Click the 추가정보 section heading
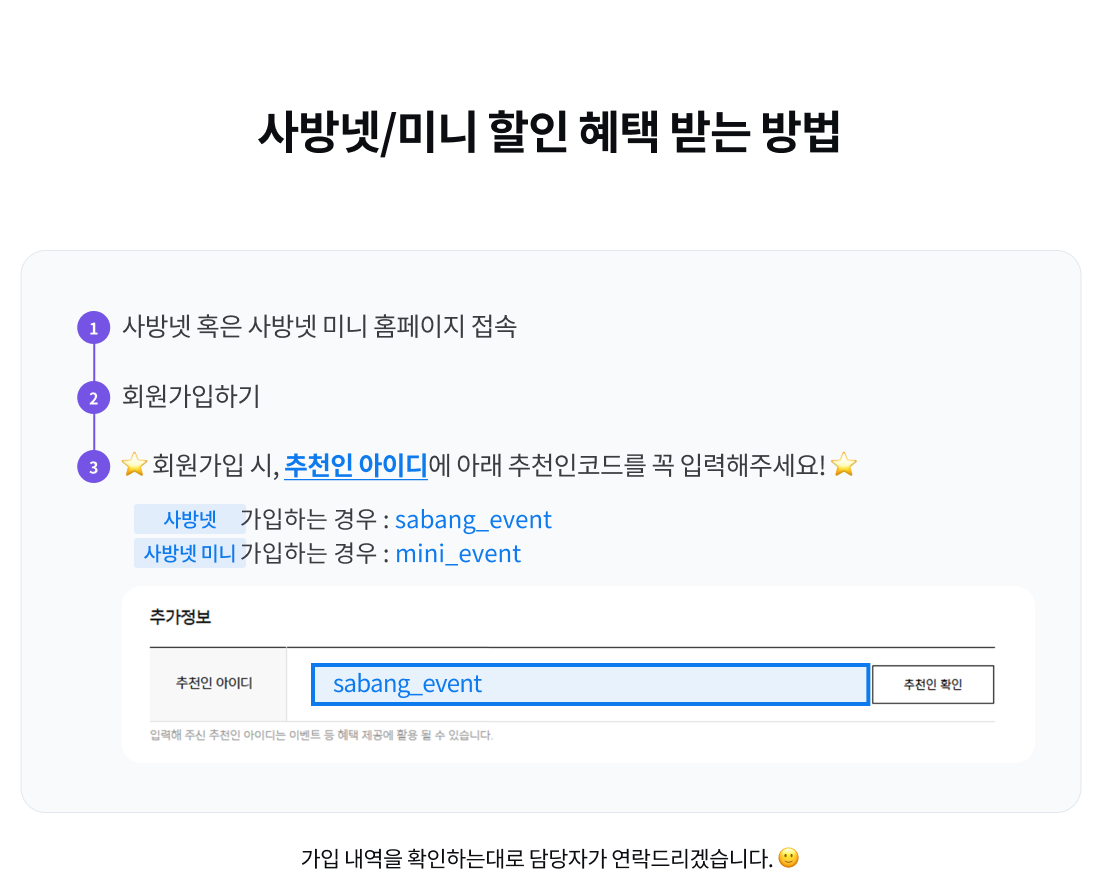The image size is (1100, 894). [180, 617]
